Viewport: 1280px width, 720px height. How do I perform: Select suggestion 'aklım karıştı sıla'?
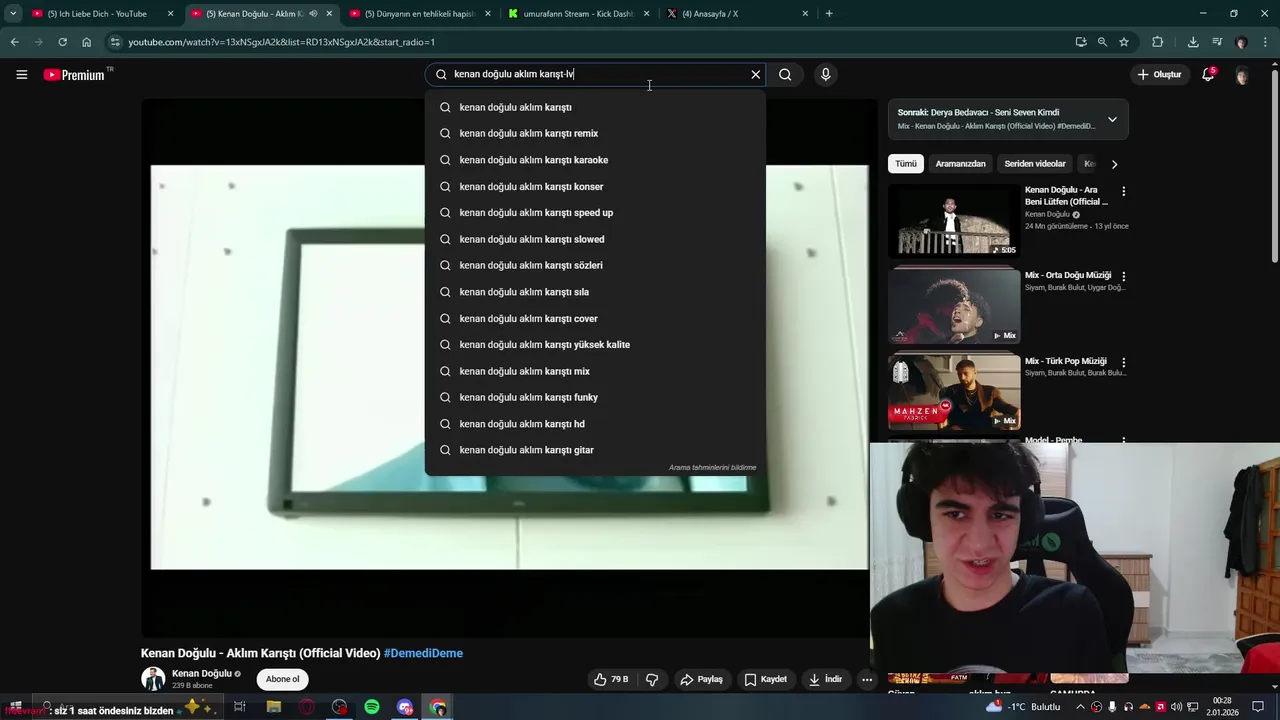[595, 292]
